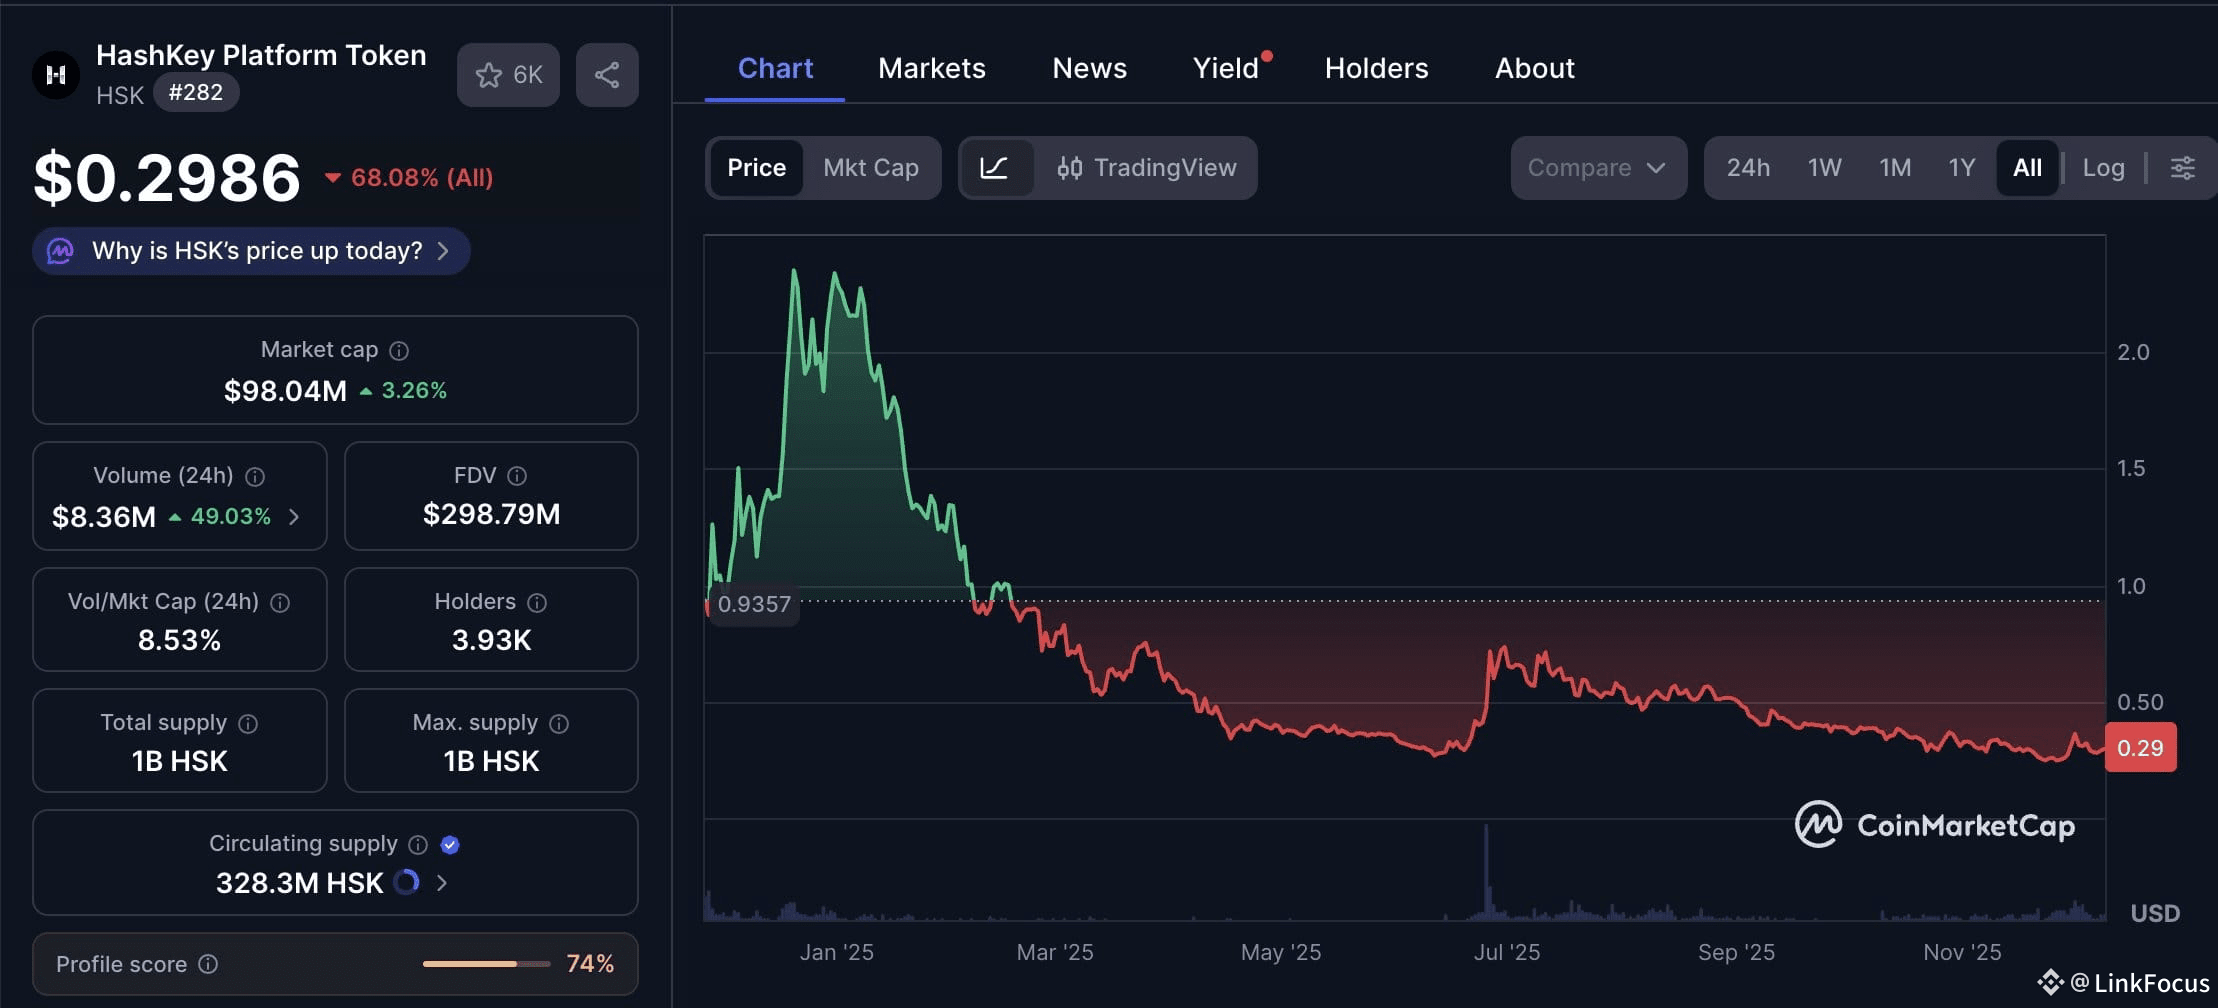The height and width of the screenshot is (1008, 2218).
Task: Click the verified circulating supply badge
Action: pyautogui.click(x=450, y=845)
